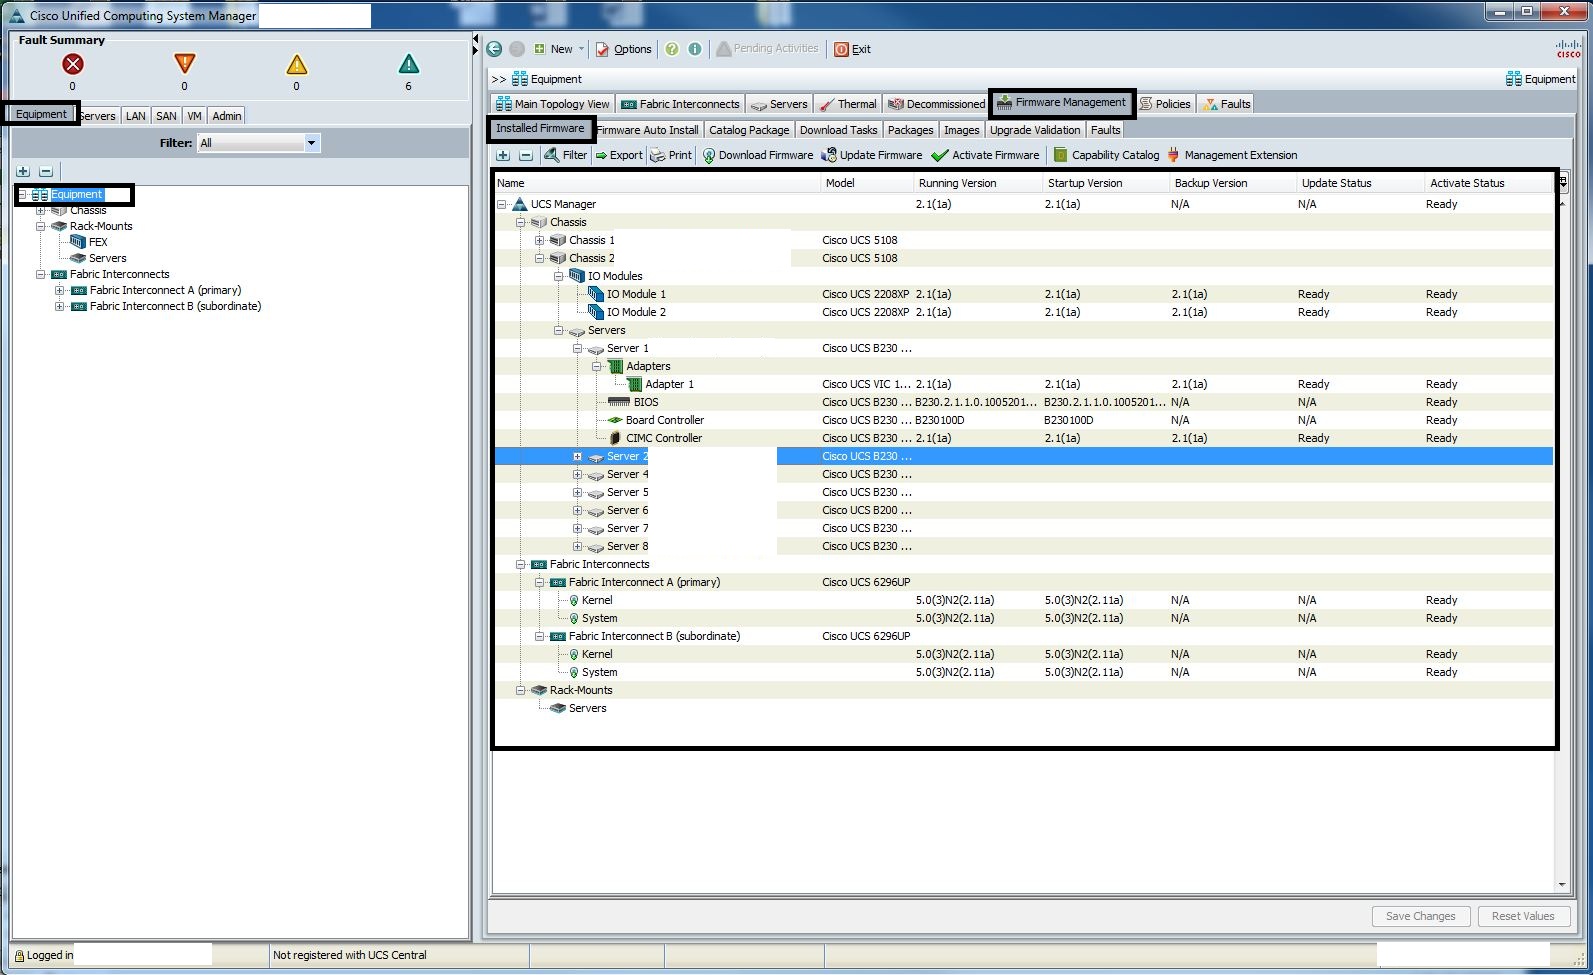Click the Print toolbar icon
Screen dimensions: 1593x975
[657, 156]
